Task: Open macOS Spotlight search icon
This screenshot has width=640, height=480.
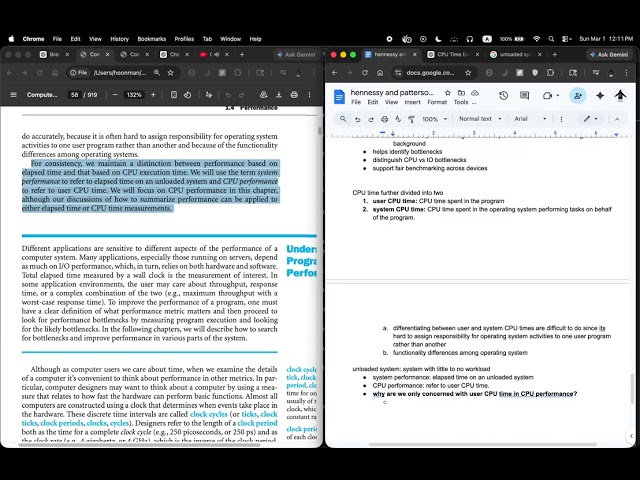Action: click(551, 39)
